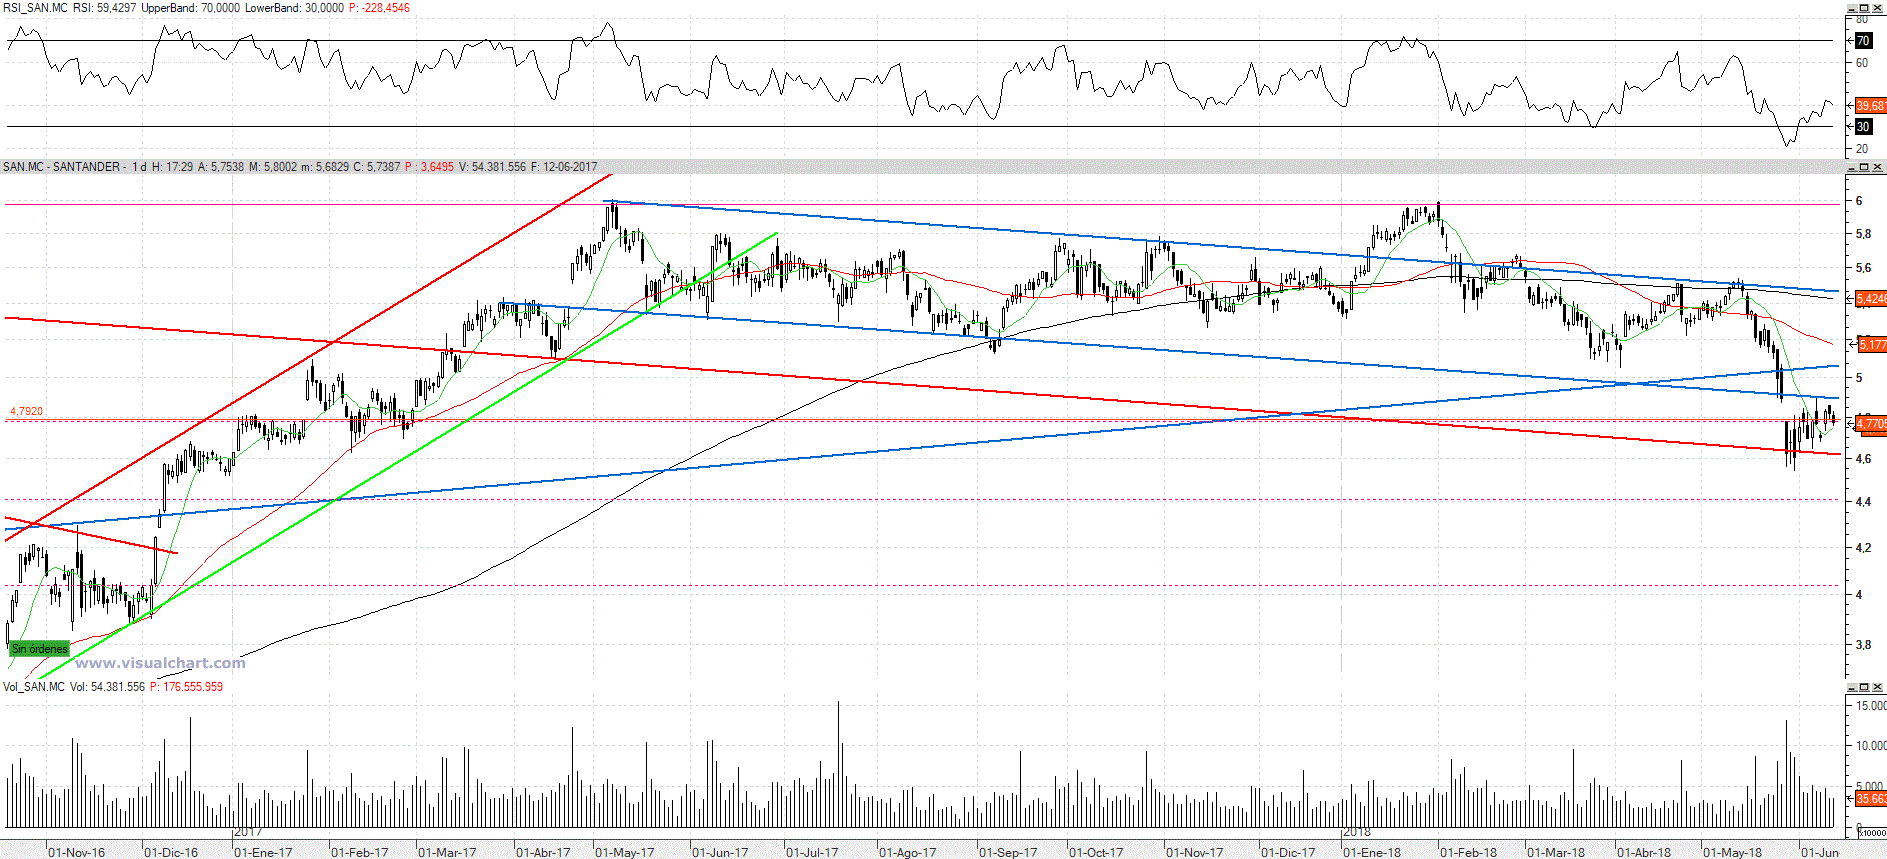Click the '5,8' price axis label

[1863, 234]
